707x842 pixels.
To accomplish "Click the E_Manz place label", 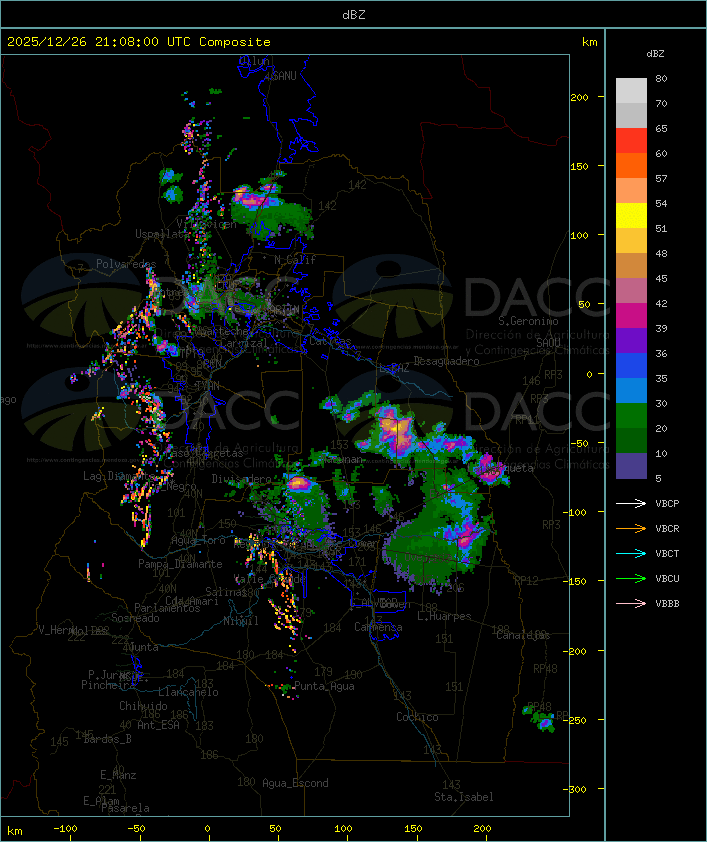I will pyautogui.click(x=118, y=775).
